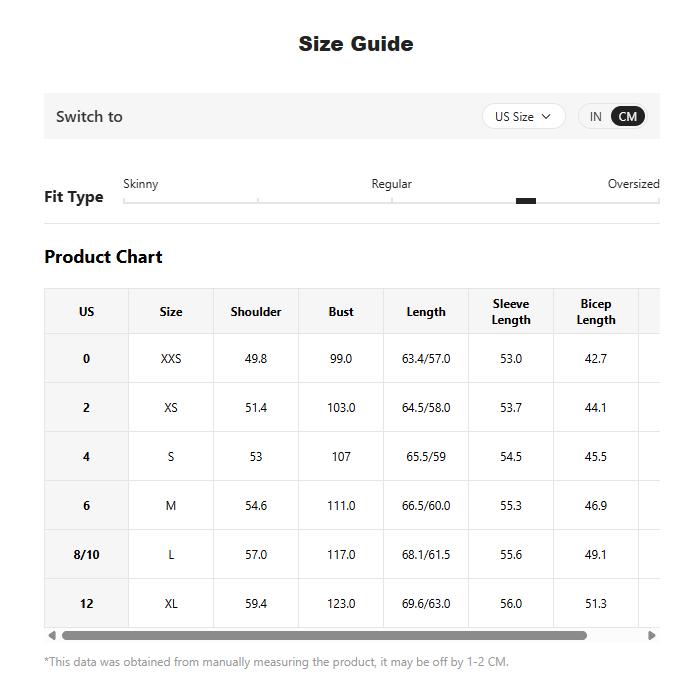Viewport: 684px width, 675px height.
Task: Select the CM unit toggle
Action: coord(627,116)
